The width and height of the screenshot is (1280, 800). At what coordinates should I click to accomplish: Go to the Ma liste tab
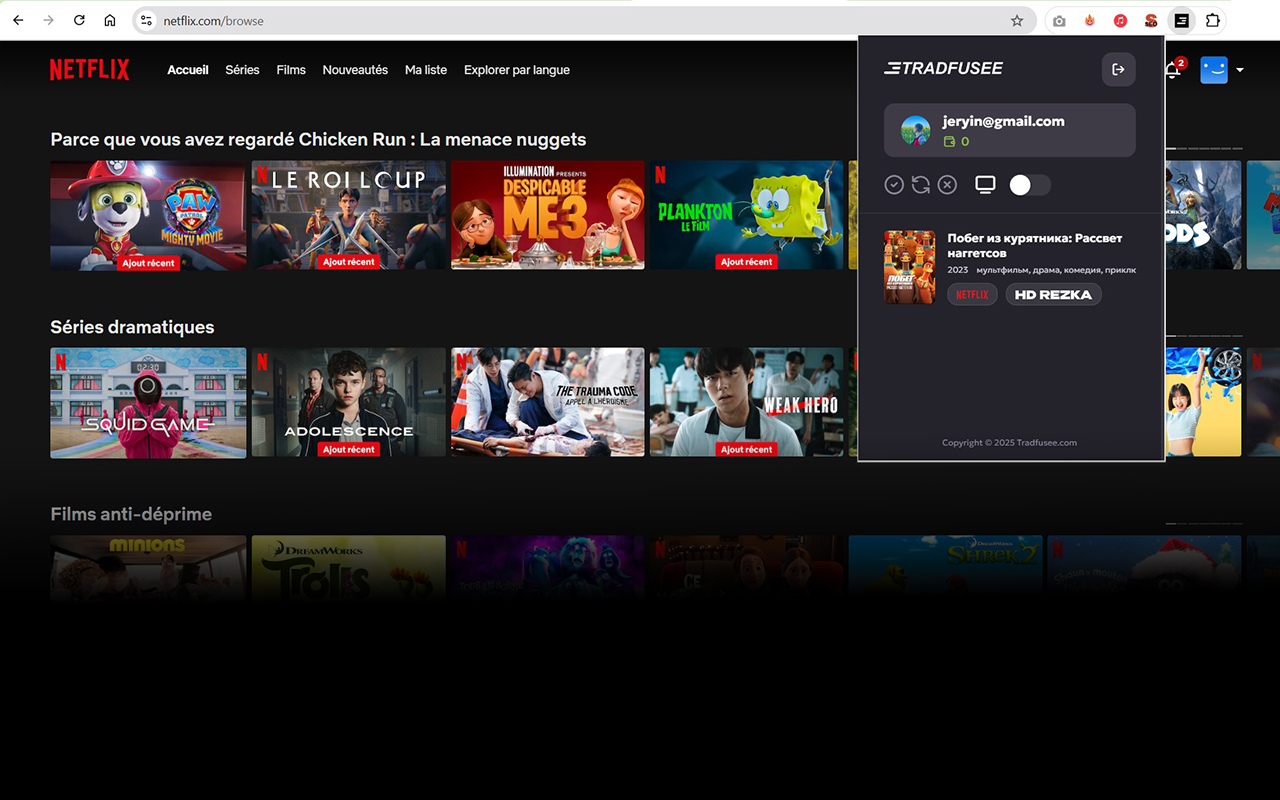click(426, 70)
